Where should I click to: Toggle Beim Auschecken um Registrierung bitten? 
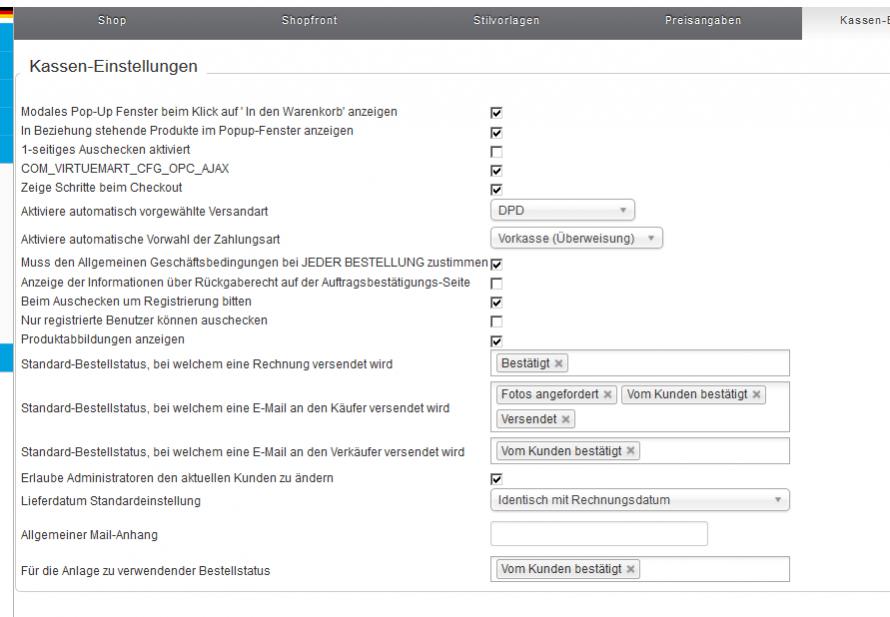pos(496,302)
